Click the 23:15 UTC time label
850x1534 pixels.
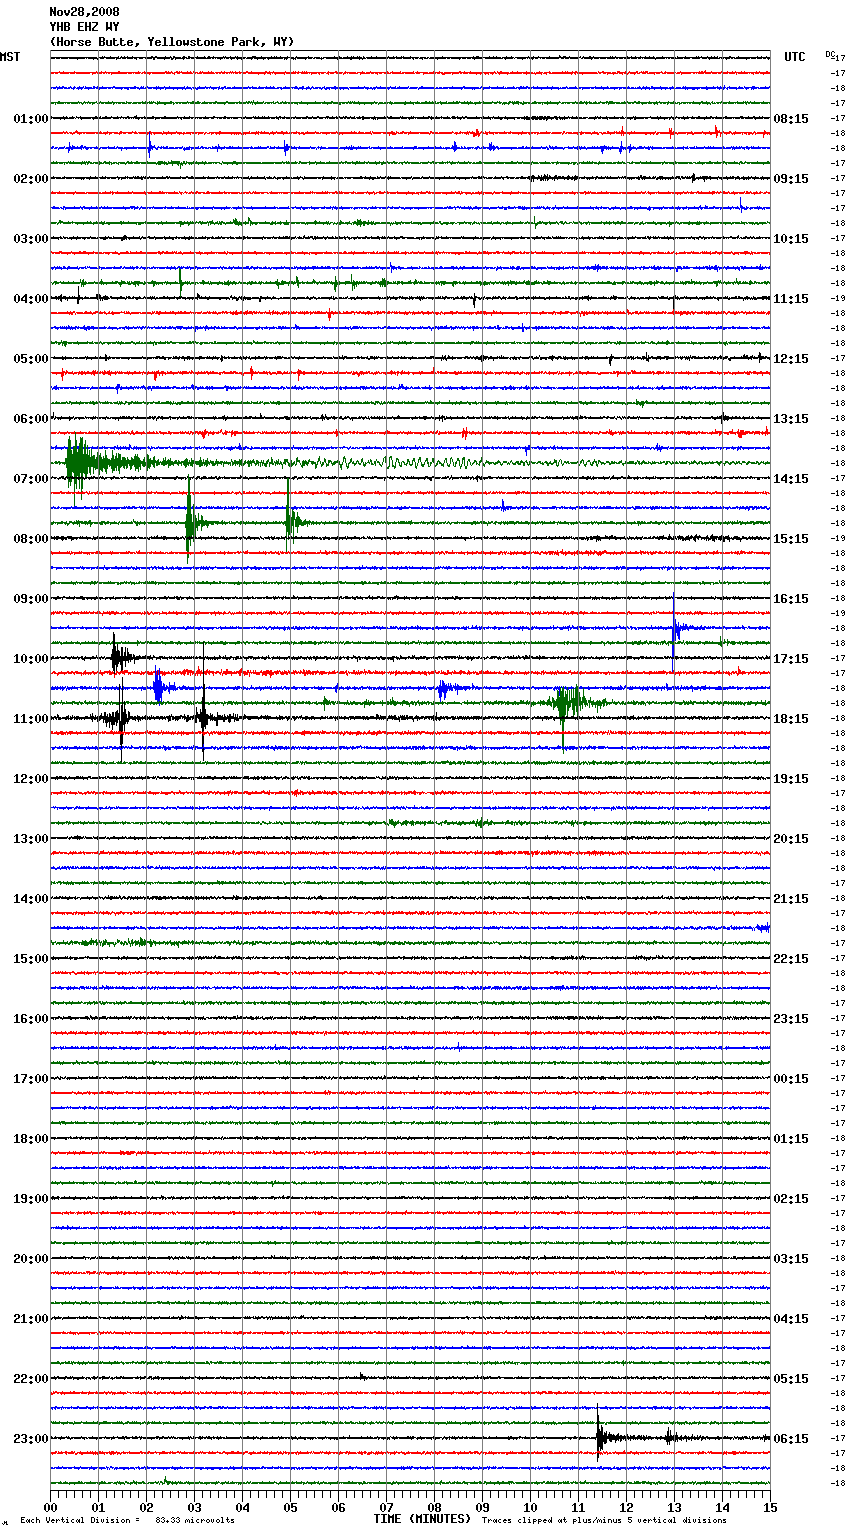[x=791, y=1019]
